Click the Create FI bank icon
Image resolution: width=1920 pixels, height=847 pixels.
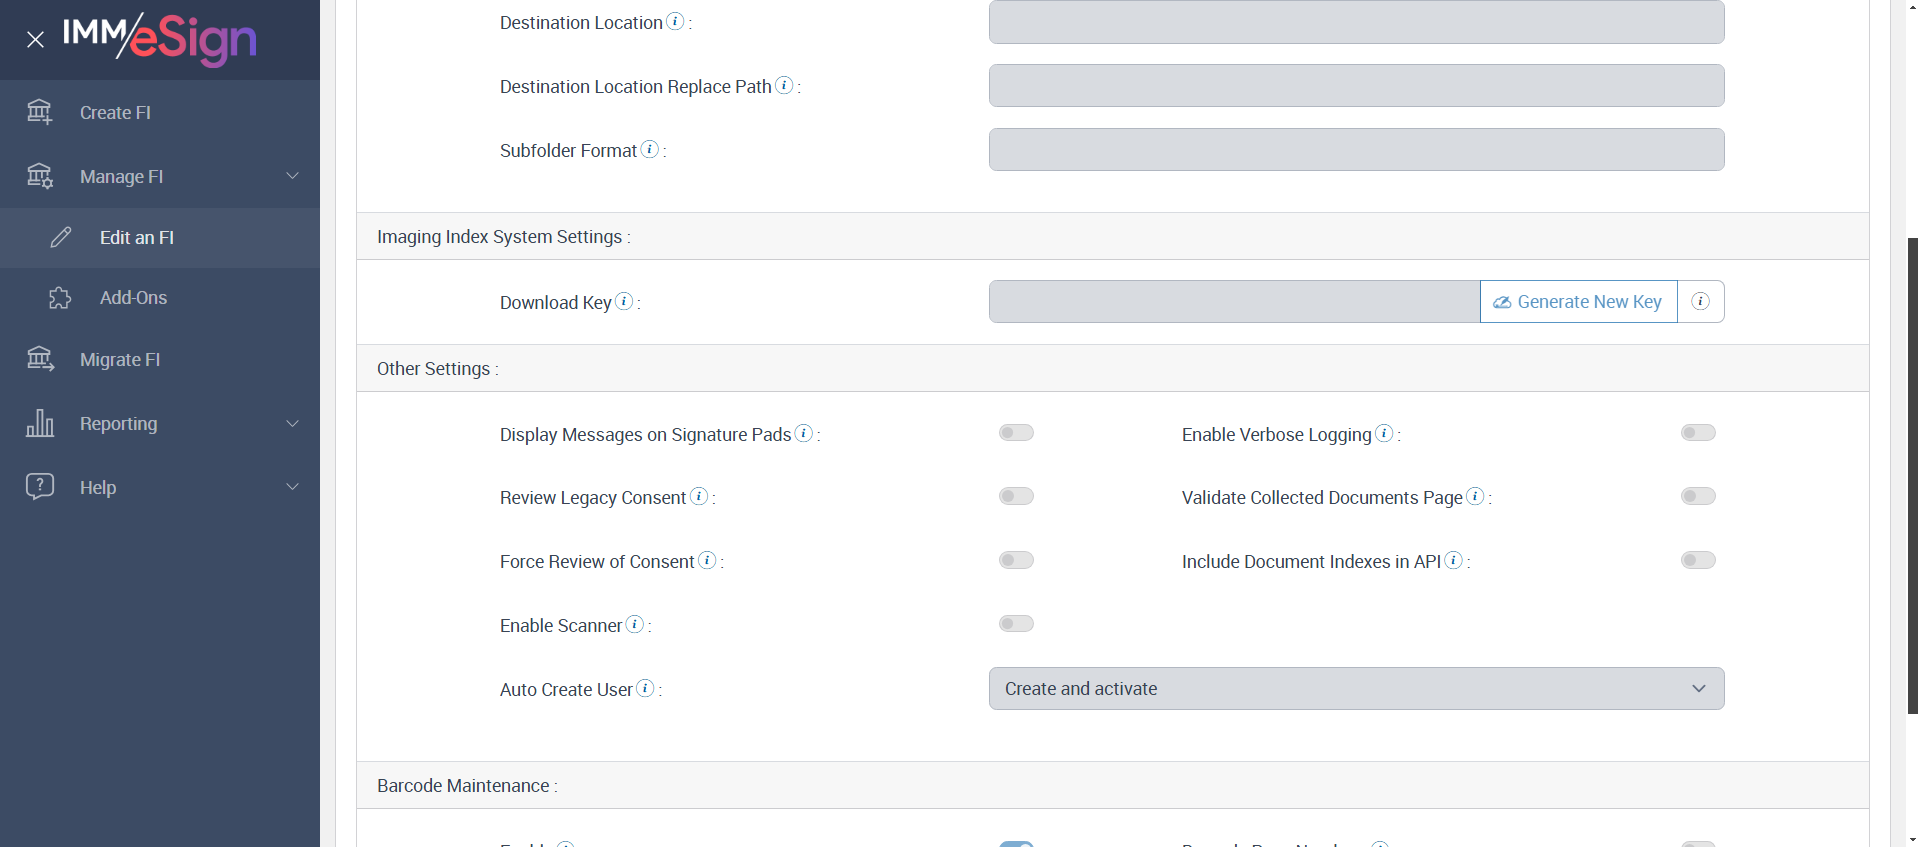click(40, 112)
